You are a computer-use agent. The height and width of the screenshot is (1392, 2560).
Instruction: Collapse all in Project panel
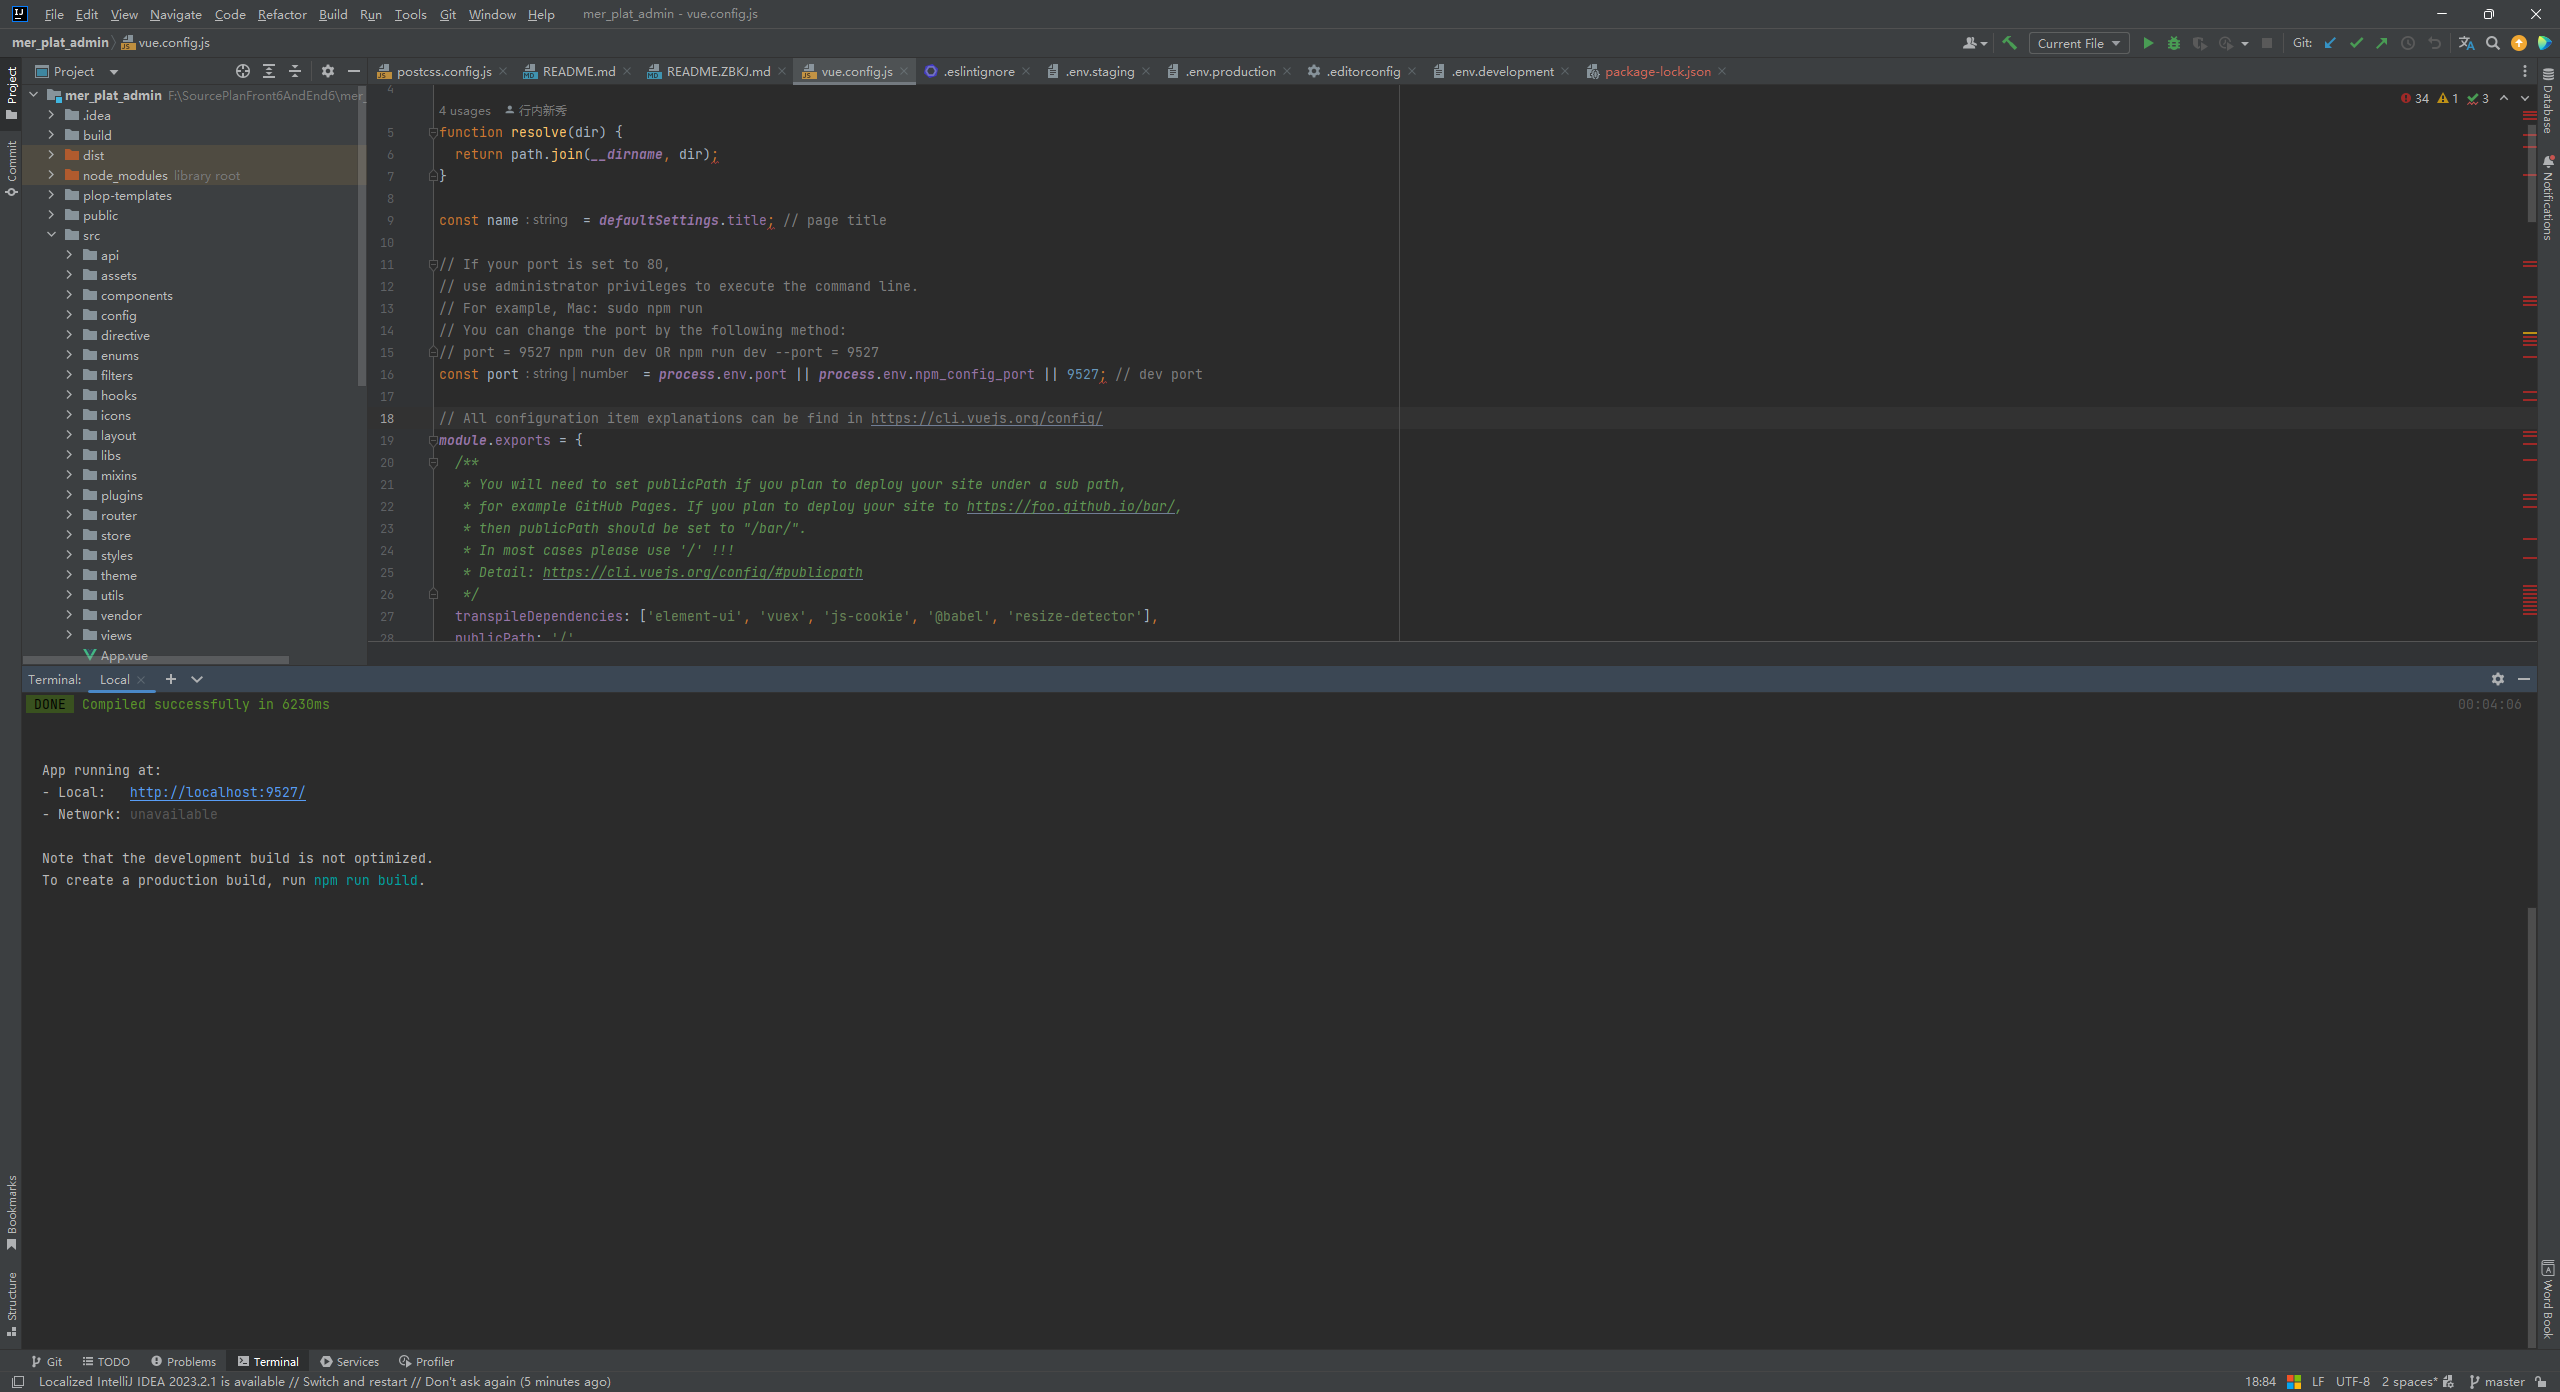[x=295, y=71]
